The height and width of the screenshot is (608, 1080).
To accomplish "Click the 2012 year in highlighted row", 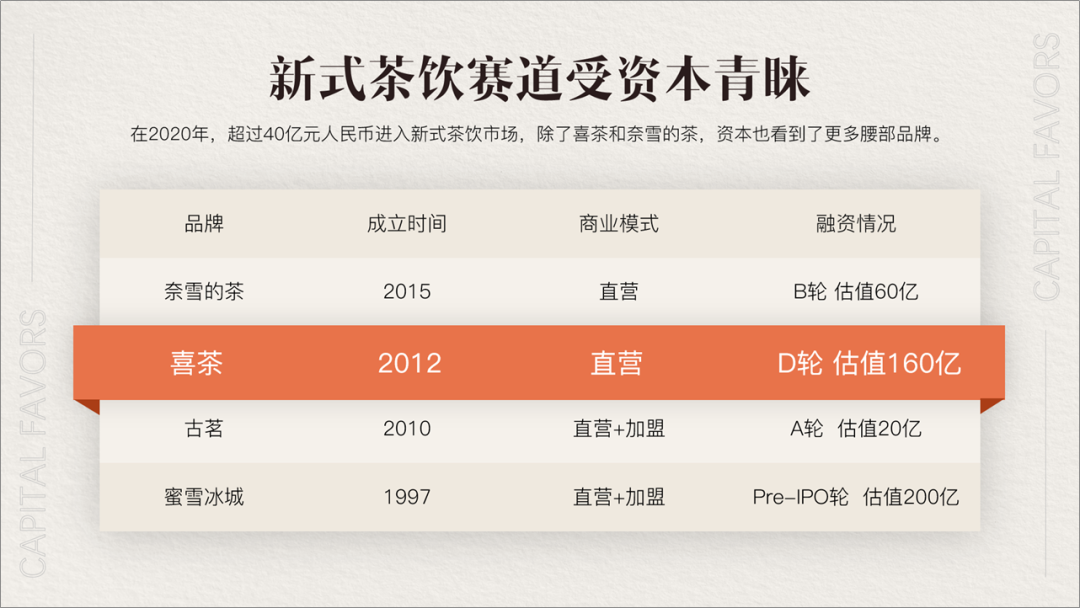I will click(x=409, y=363).
